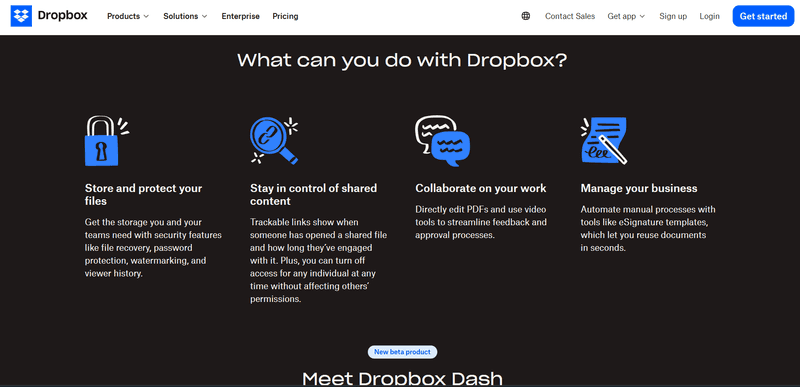Click the chat bubbles illustration
The image size is (800, 387).
(x=442, y=141)
